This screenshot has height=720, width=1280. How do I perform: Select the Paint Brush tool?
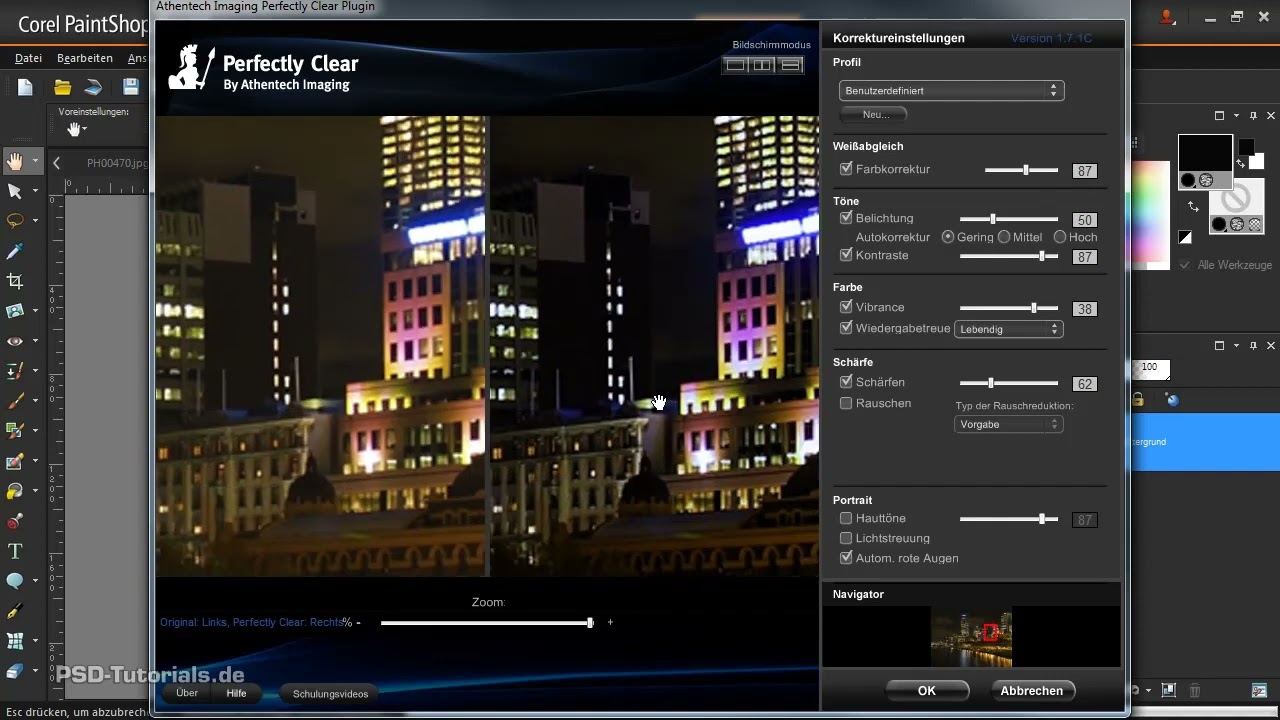click(15, 401)
